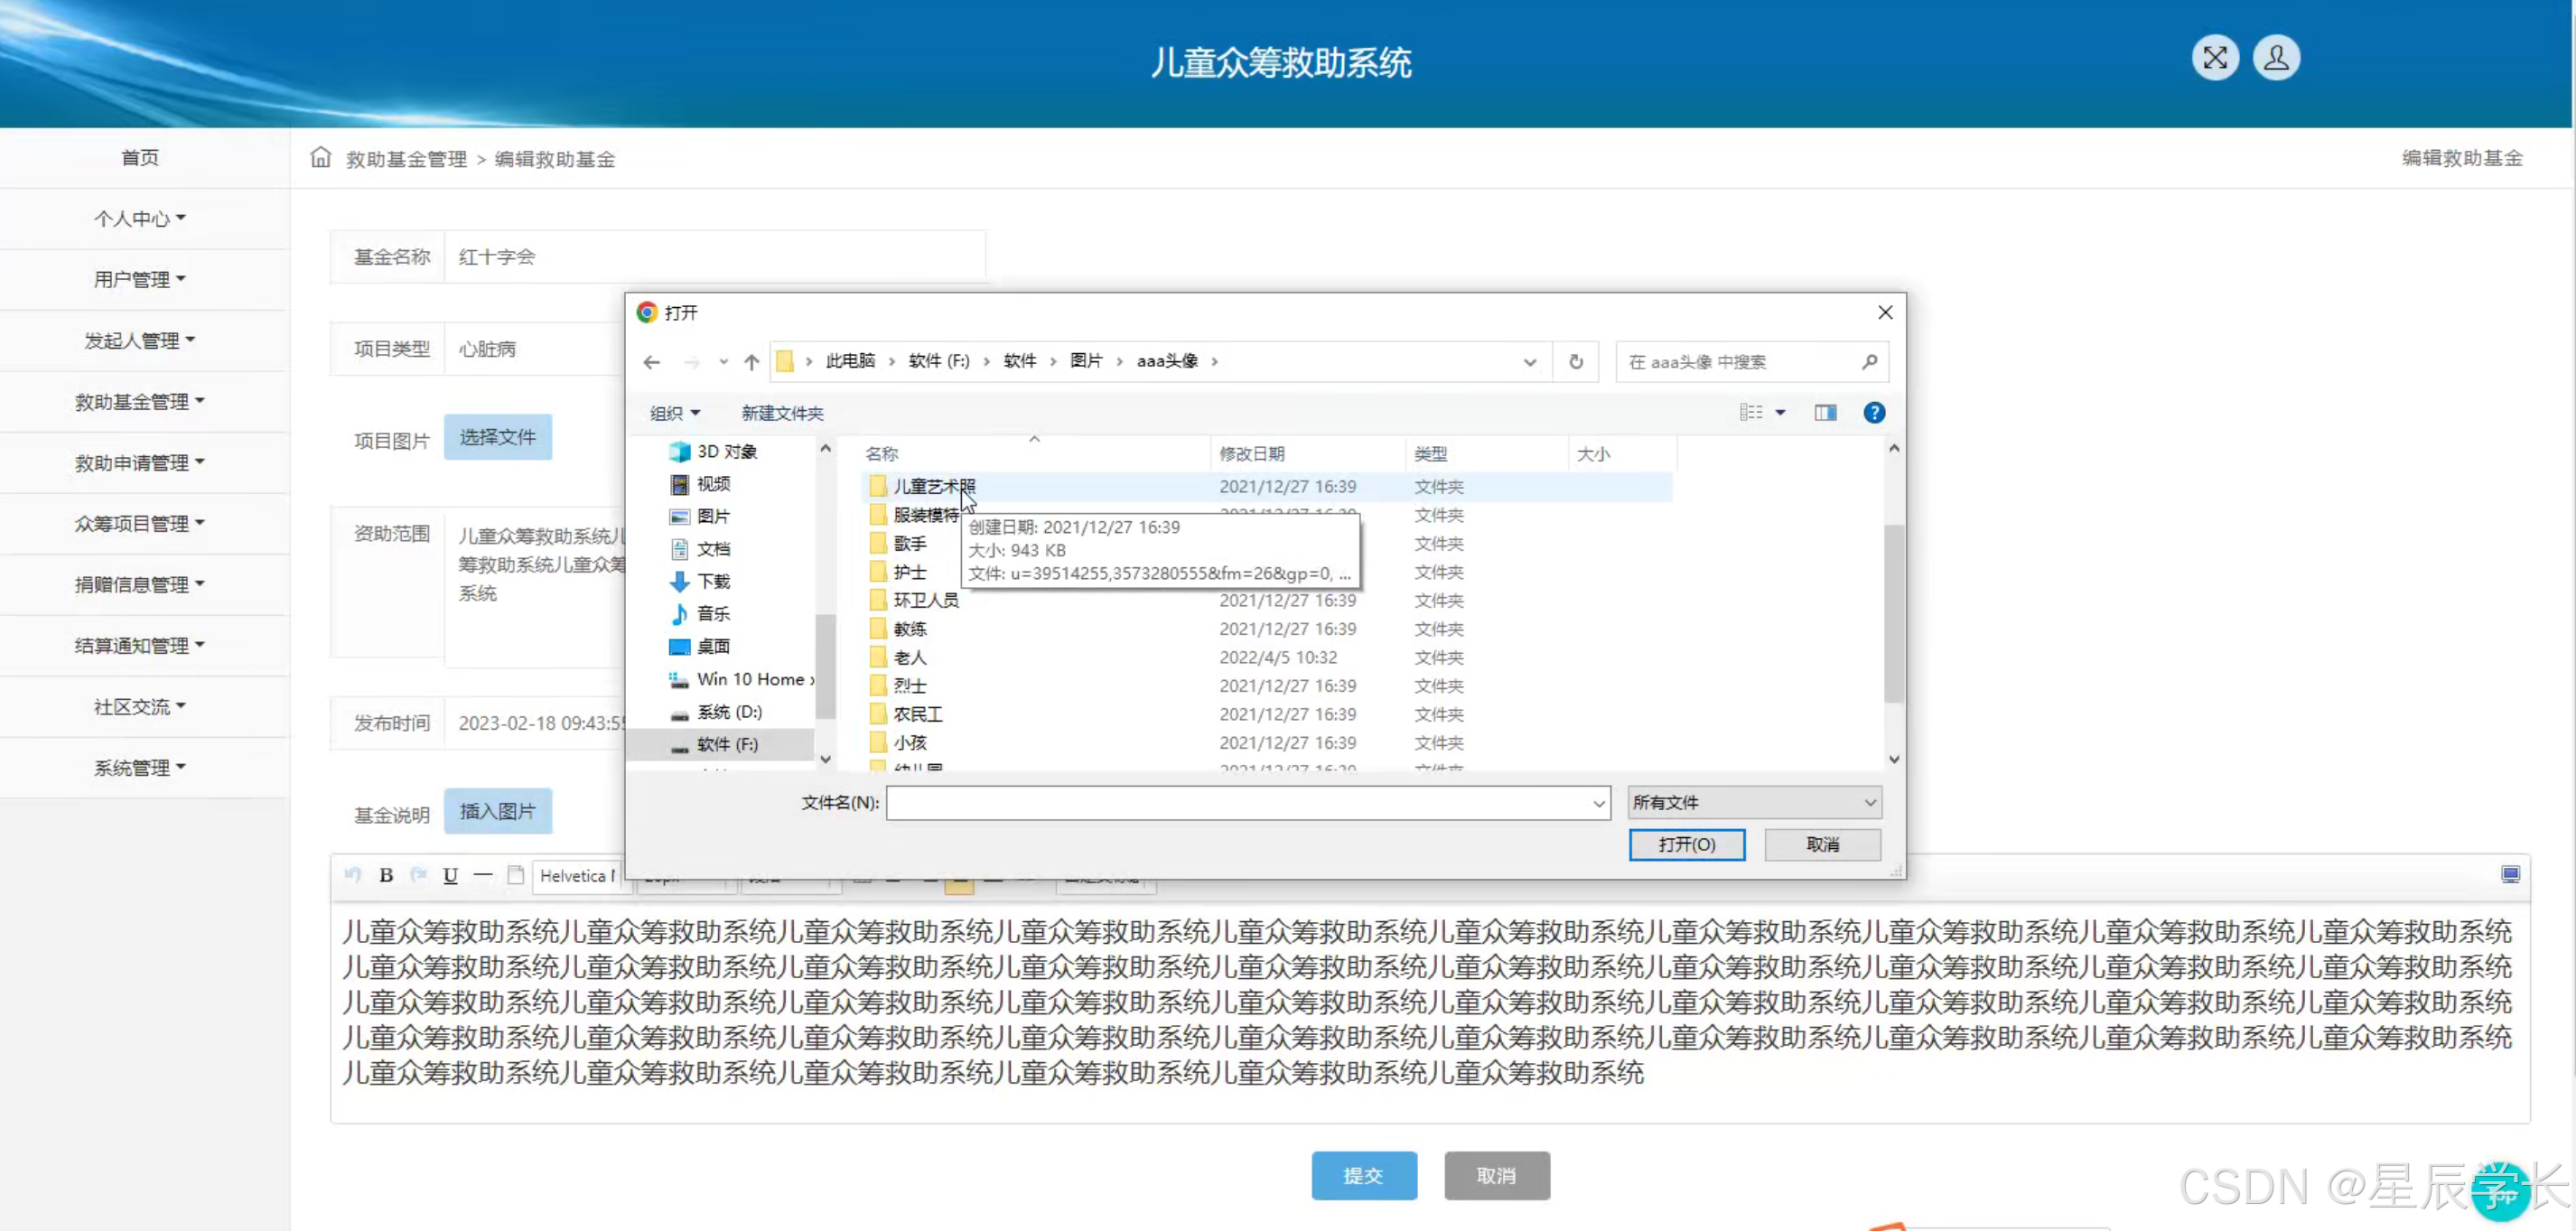Open the 组织 dropdown menu

675,414
